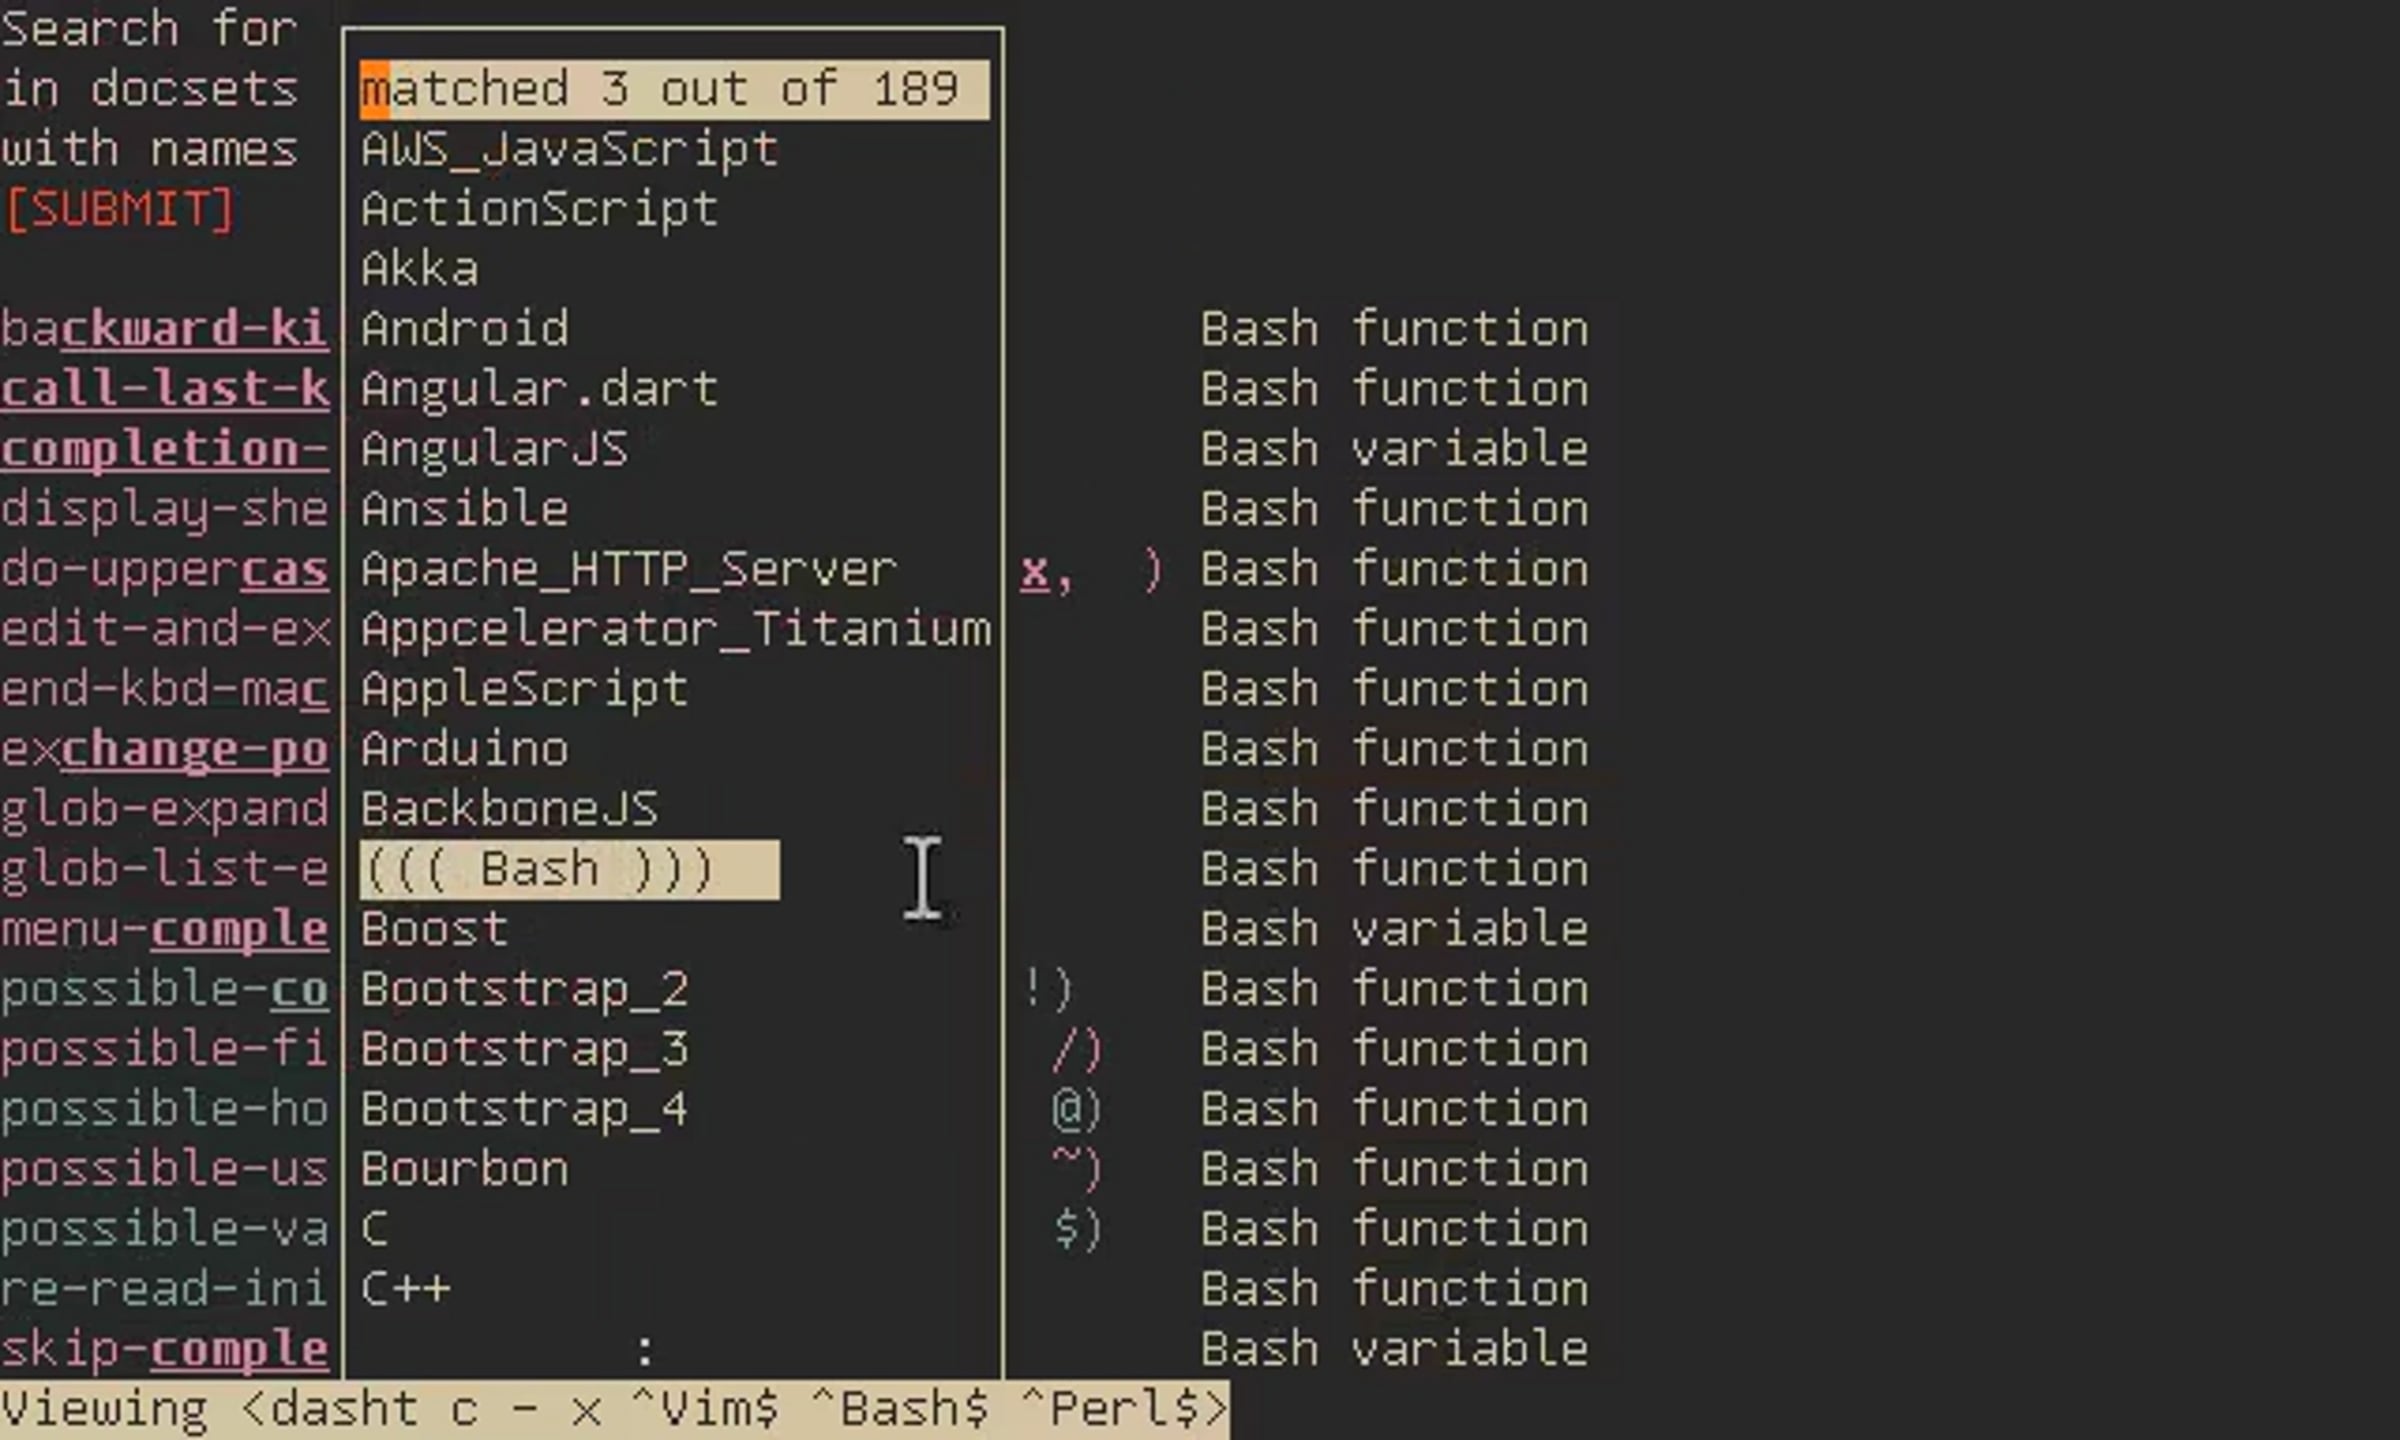2400x1440 pixels.
Task: Choose Bootstrap_2 from the list
Action: click(x=524, y=990)
